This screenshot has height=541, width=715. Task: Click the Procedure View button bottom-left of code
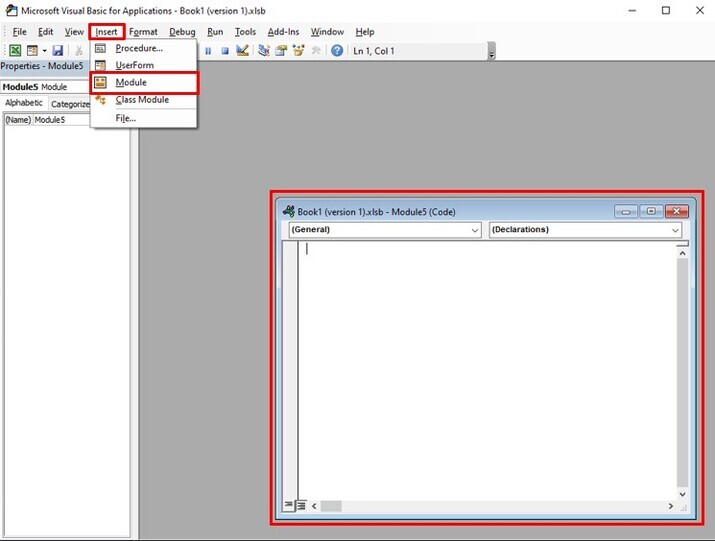point(288,505)
